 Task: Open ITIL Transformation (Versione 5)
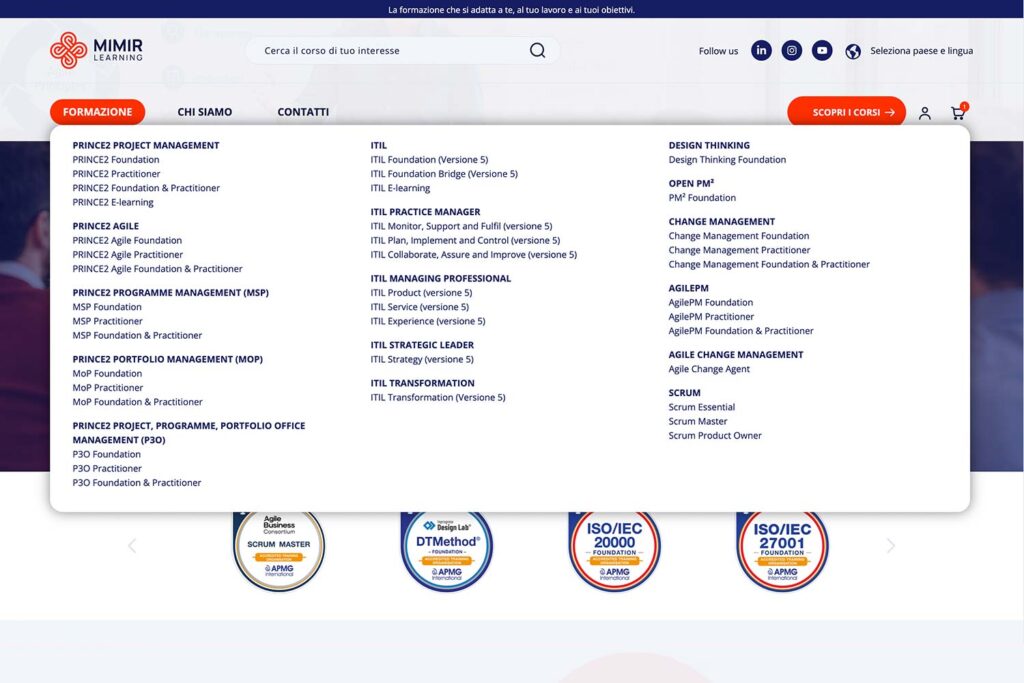tap(438, 397)
